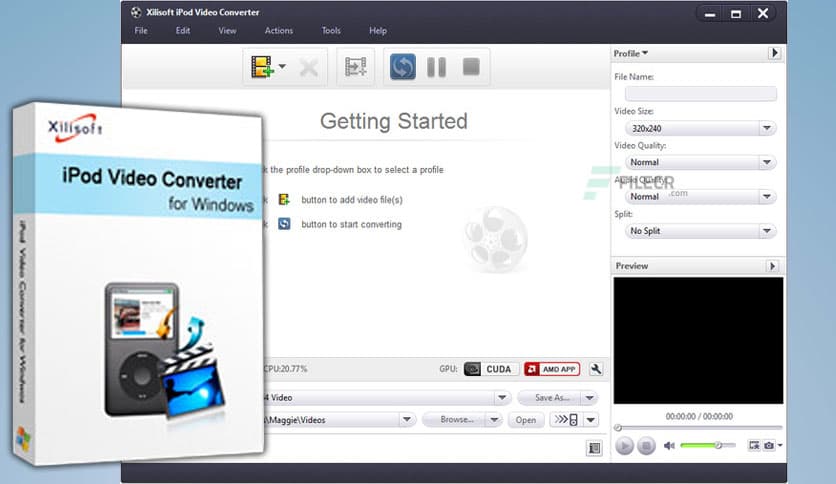
Task: Click the log list icon at bottom
Action: click(x=595, y=448)
